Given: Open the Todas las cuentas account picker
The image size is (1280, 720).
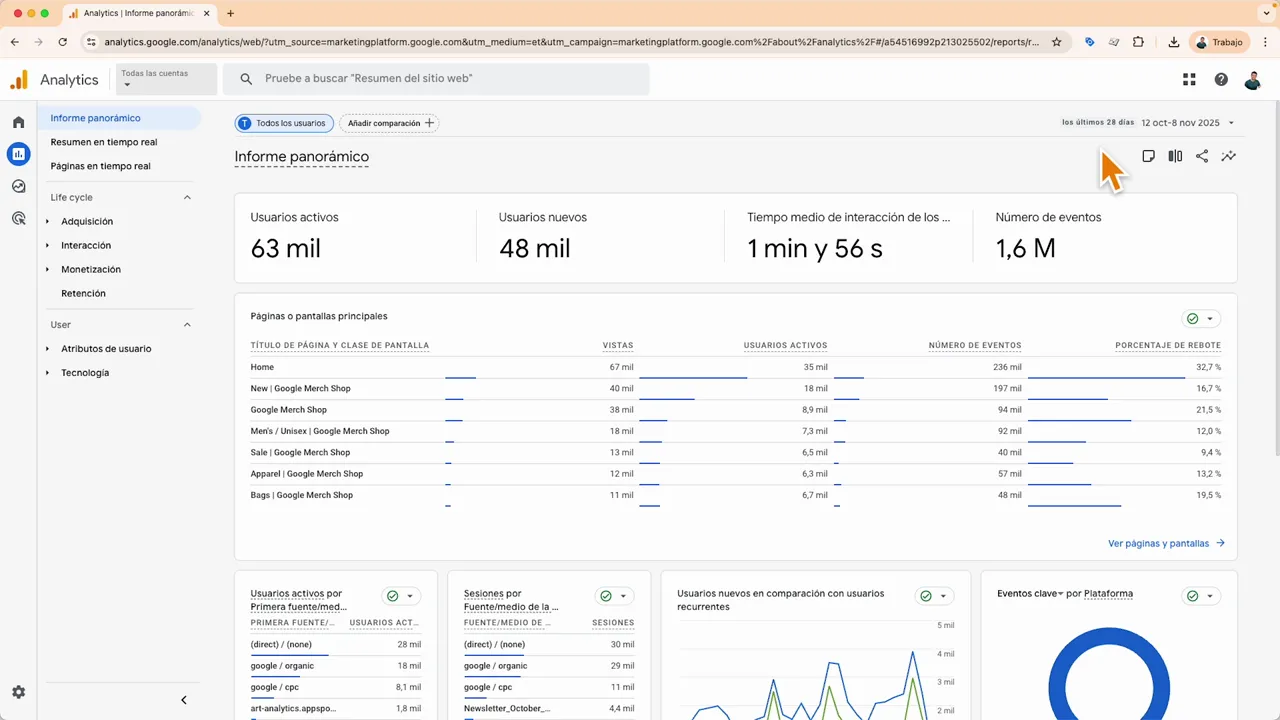Looking at the screenshot, I should pos(154,78).
